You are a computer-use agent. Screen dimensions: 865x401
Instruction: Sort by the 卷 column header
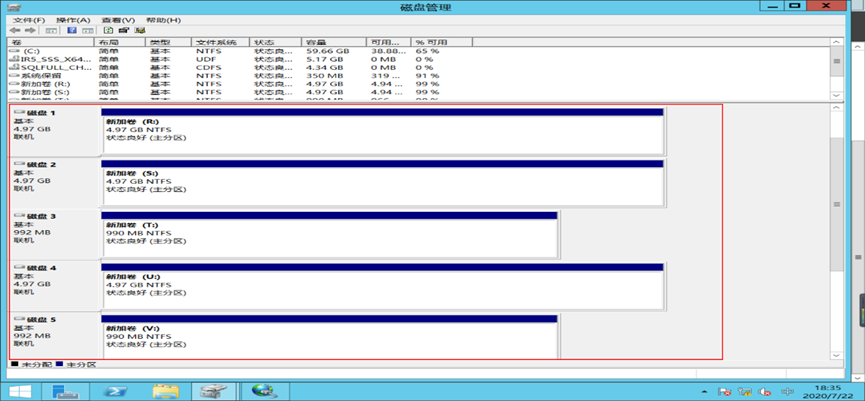tap(51, 42)
